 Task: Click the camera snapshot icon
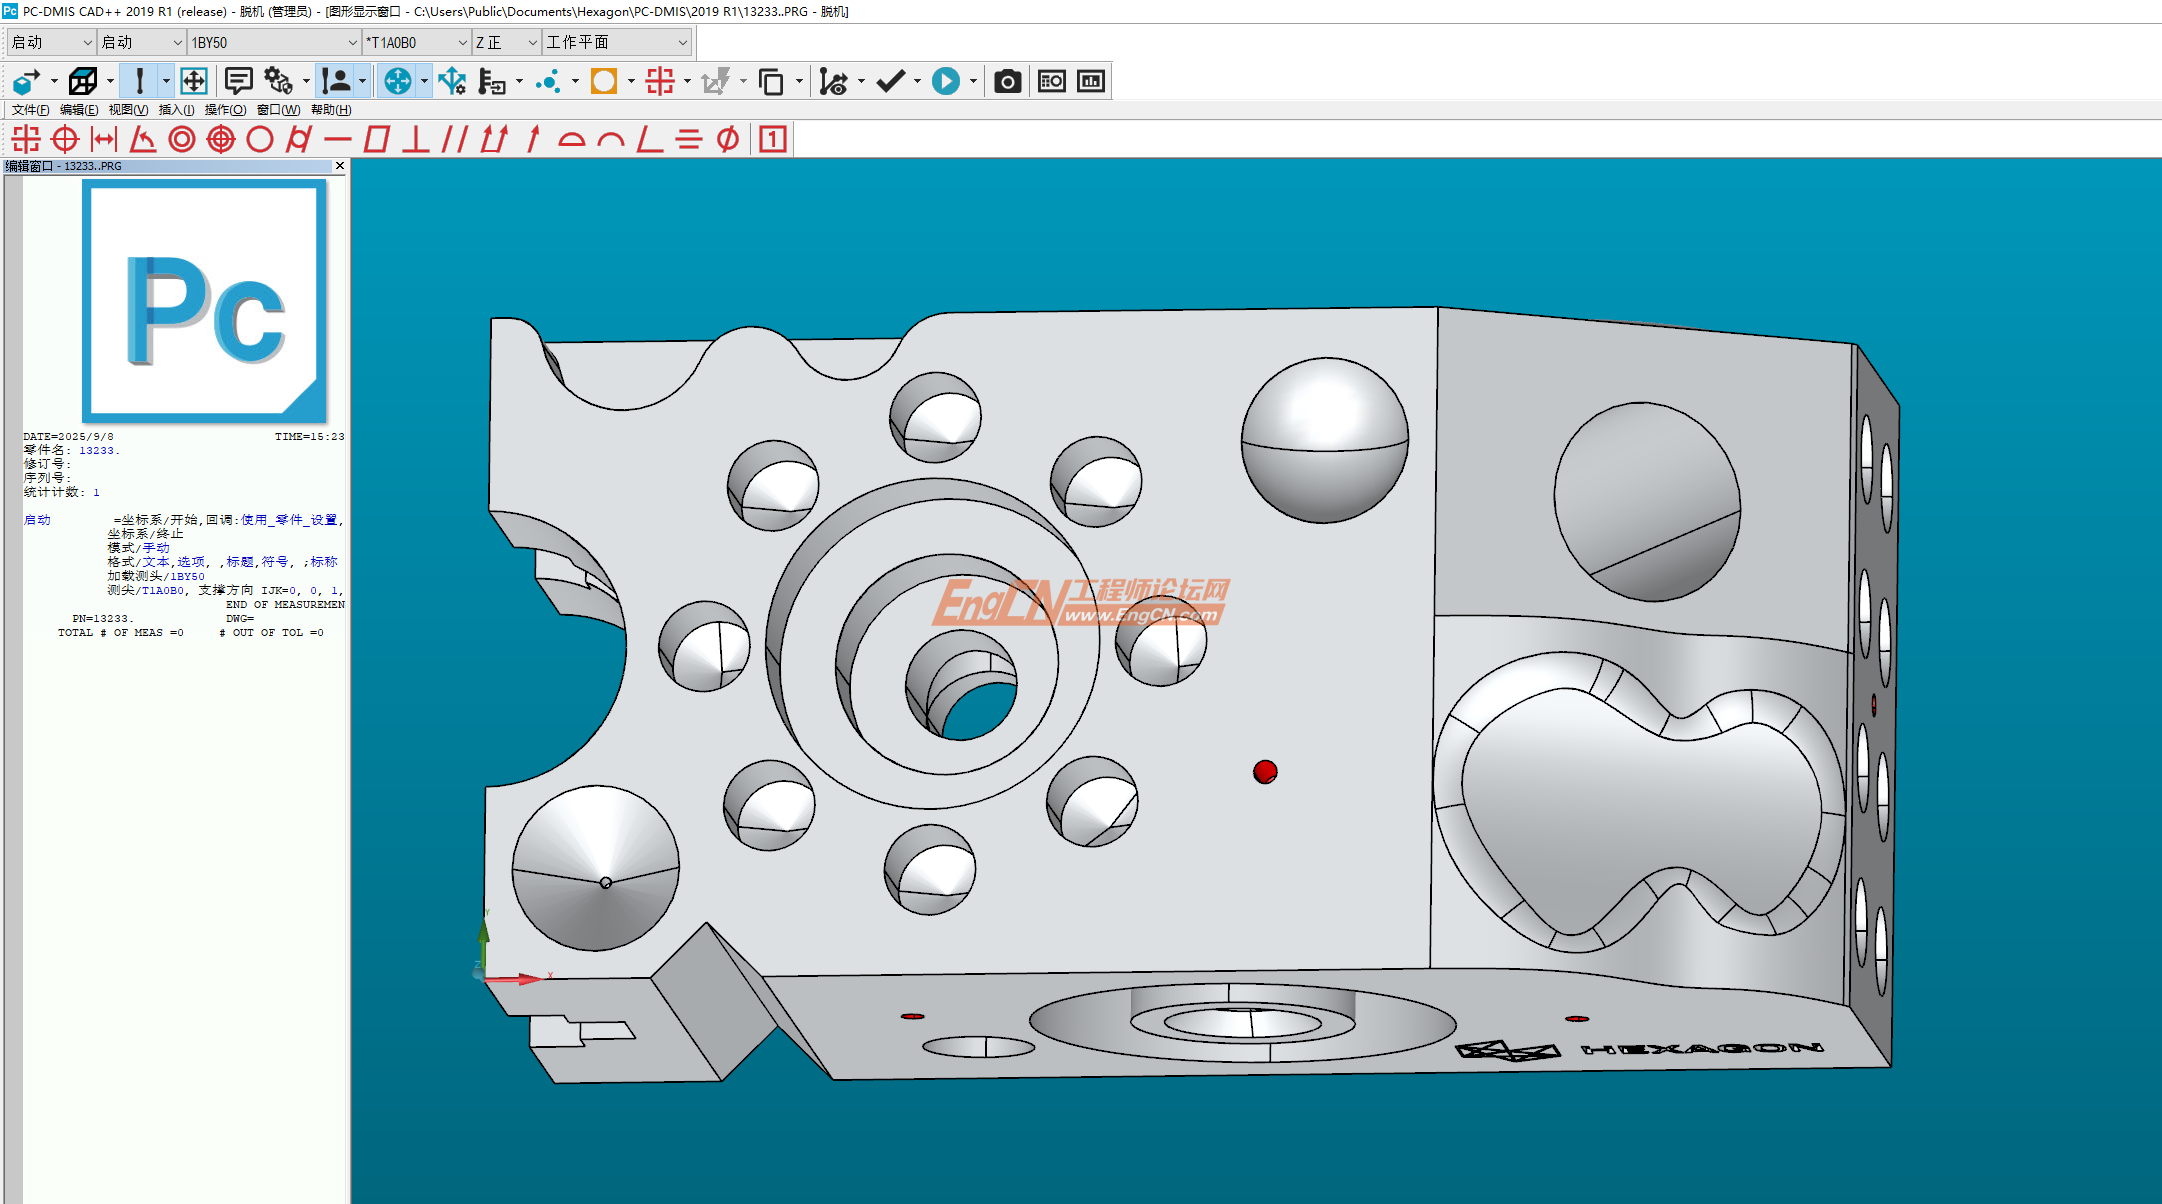click(1007, 82)
